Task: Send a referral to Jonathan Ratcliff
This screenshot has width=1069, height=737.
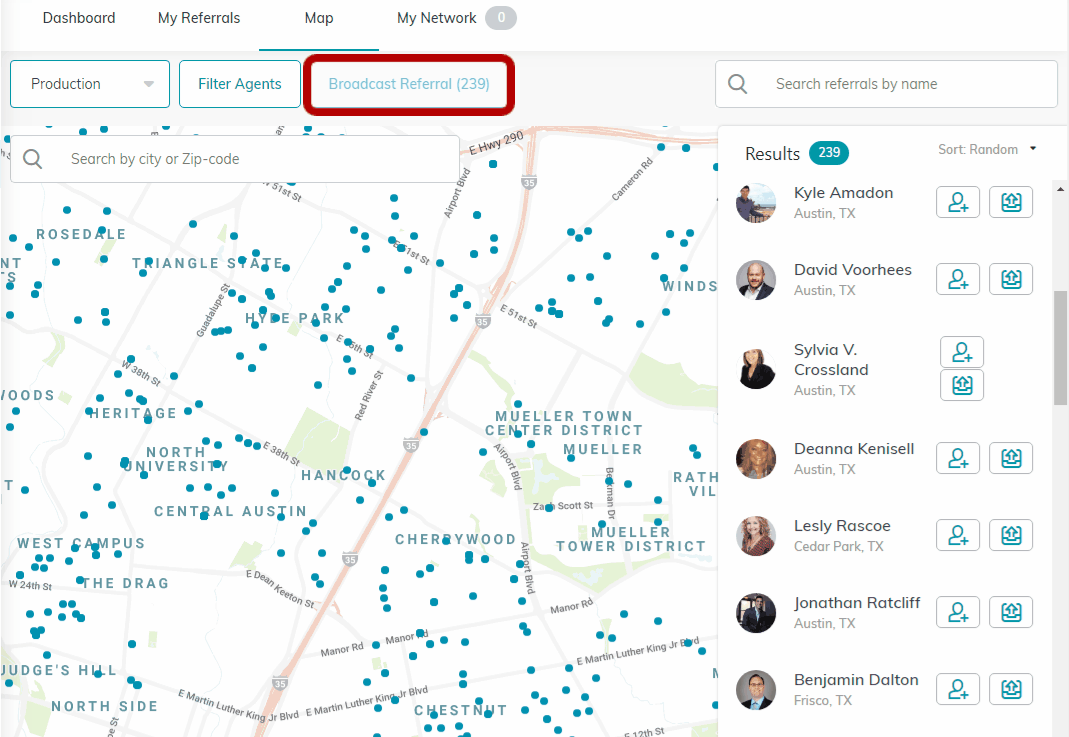Action: 1011,611
